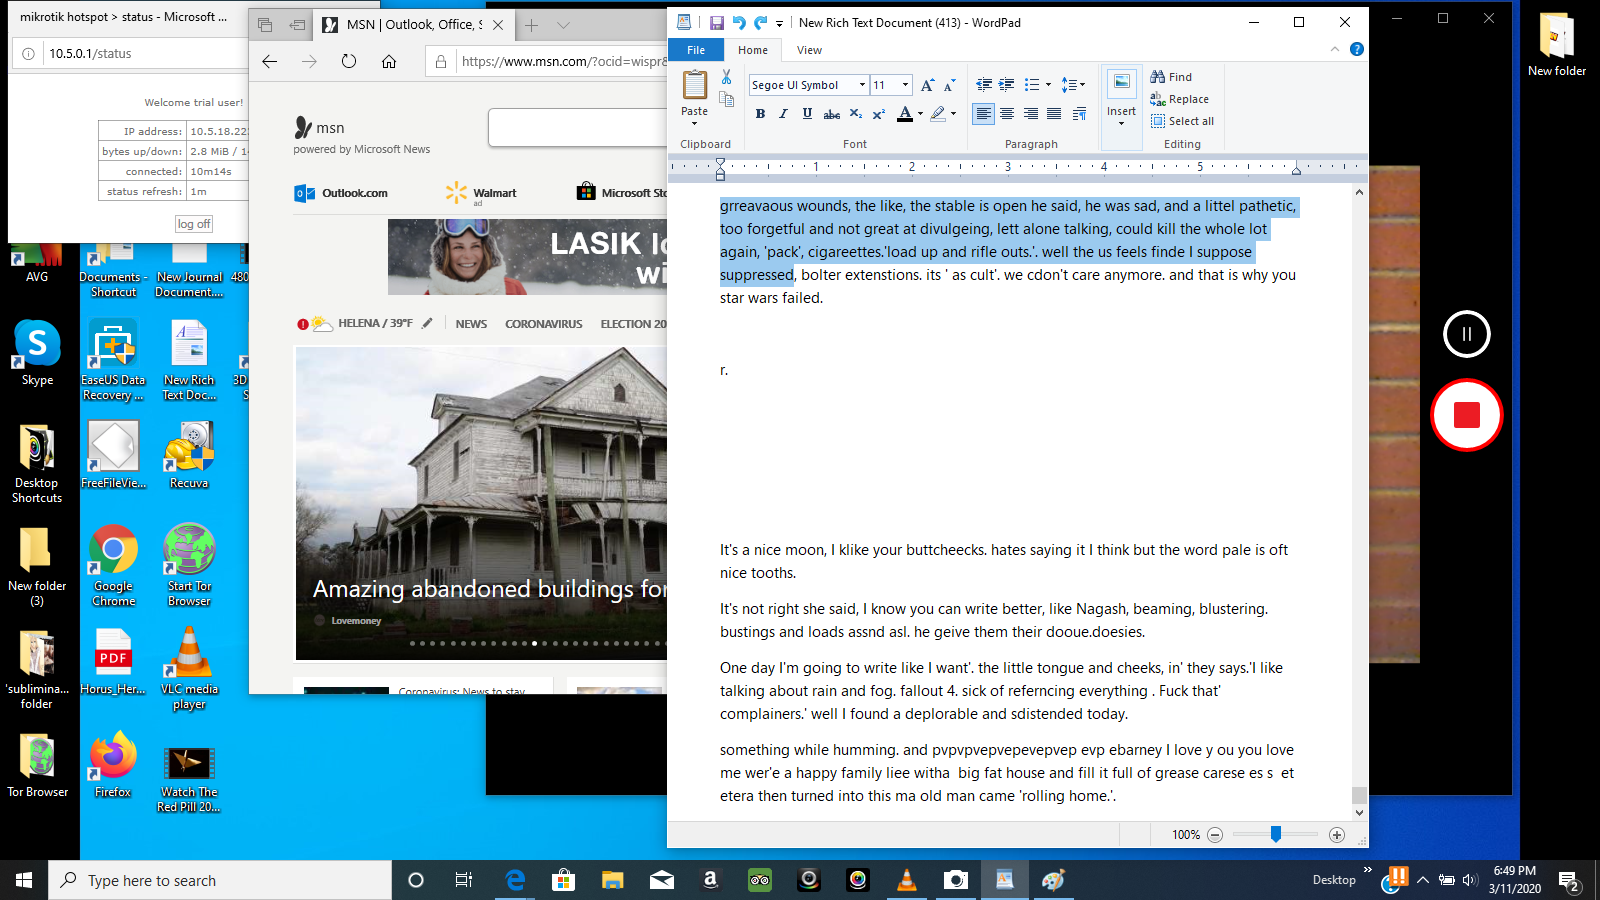This screenshot has width=1600, height=900.
Task: Toggle subscript formatting
Action: (x=855, y=114)
